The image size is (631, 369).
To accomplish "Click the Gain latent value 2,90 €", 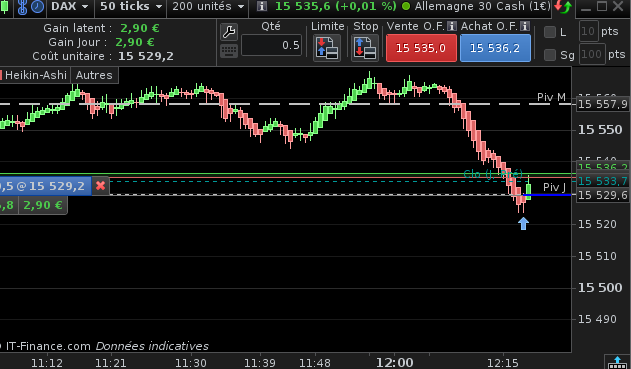I will coord(140,28).
